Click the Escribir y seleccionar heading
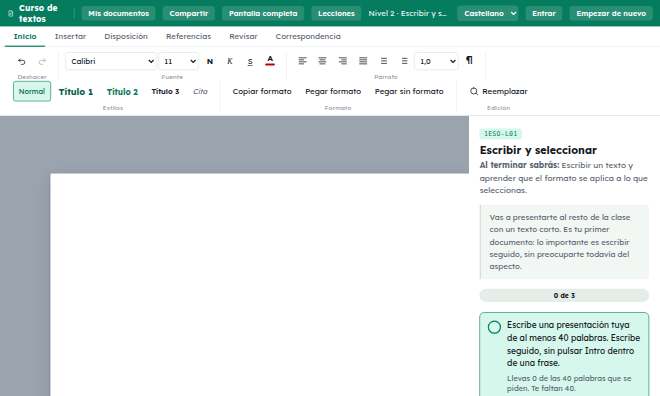Screen dimensions: 660x396 538,150
